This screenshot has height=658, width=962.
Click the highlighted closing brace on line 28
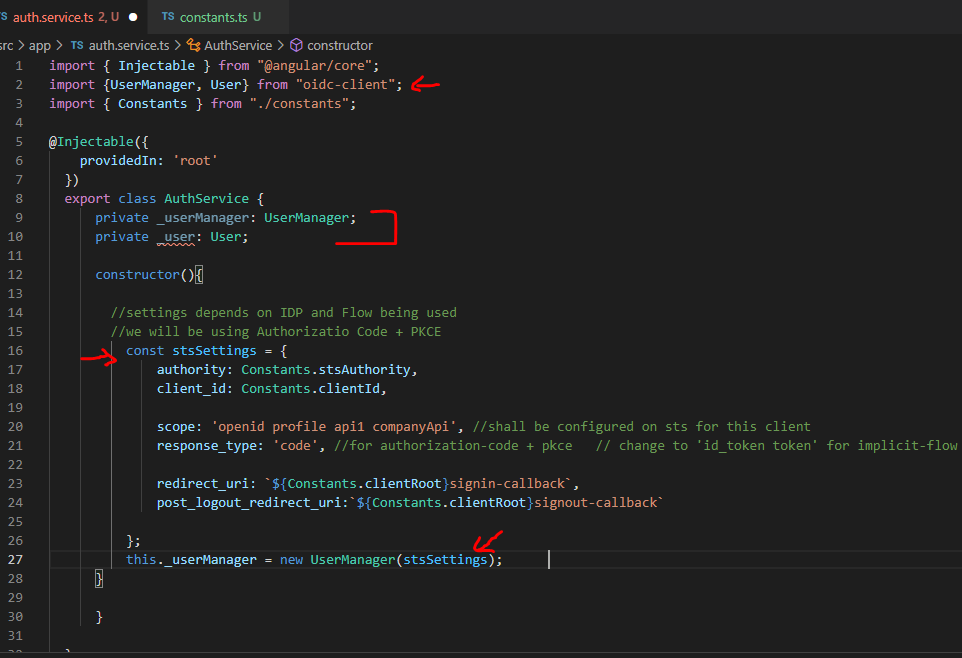pos(99,579)
